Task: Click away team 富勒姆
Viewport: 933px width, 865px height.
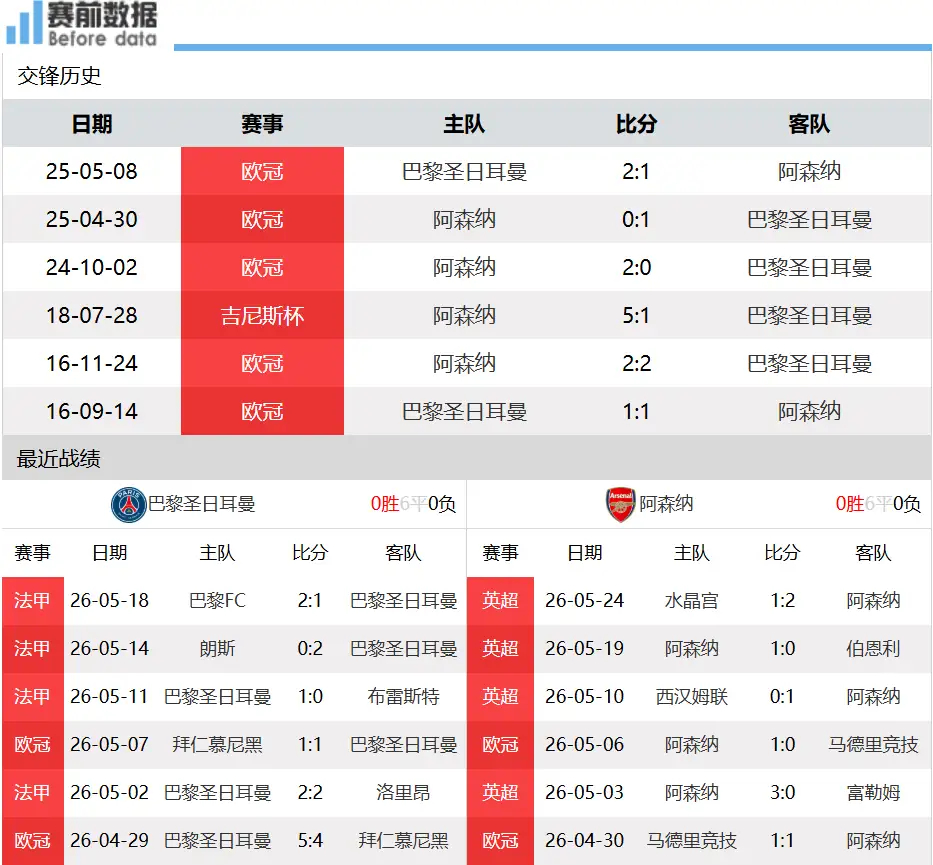Action: pos(873,792)
